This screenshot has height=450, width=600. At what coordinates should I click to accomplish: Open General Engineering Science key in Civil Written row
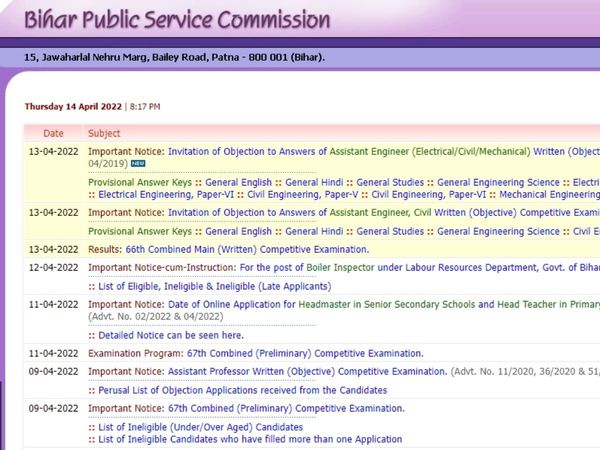point(498,232)
